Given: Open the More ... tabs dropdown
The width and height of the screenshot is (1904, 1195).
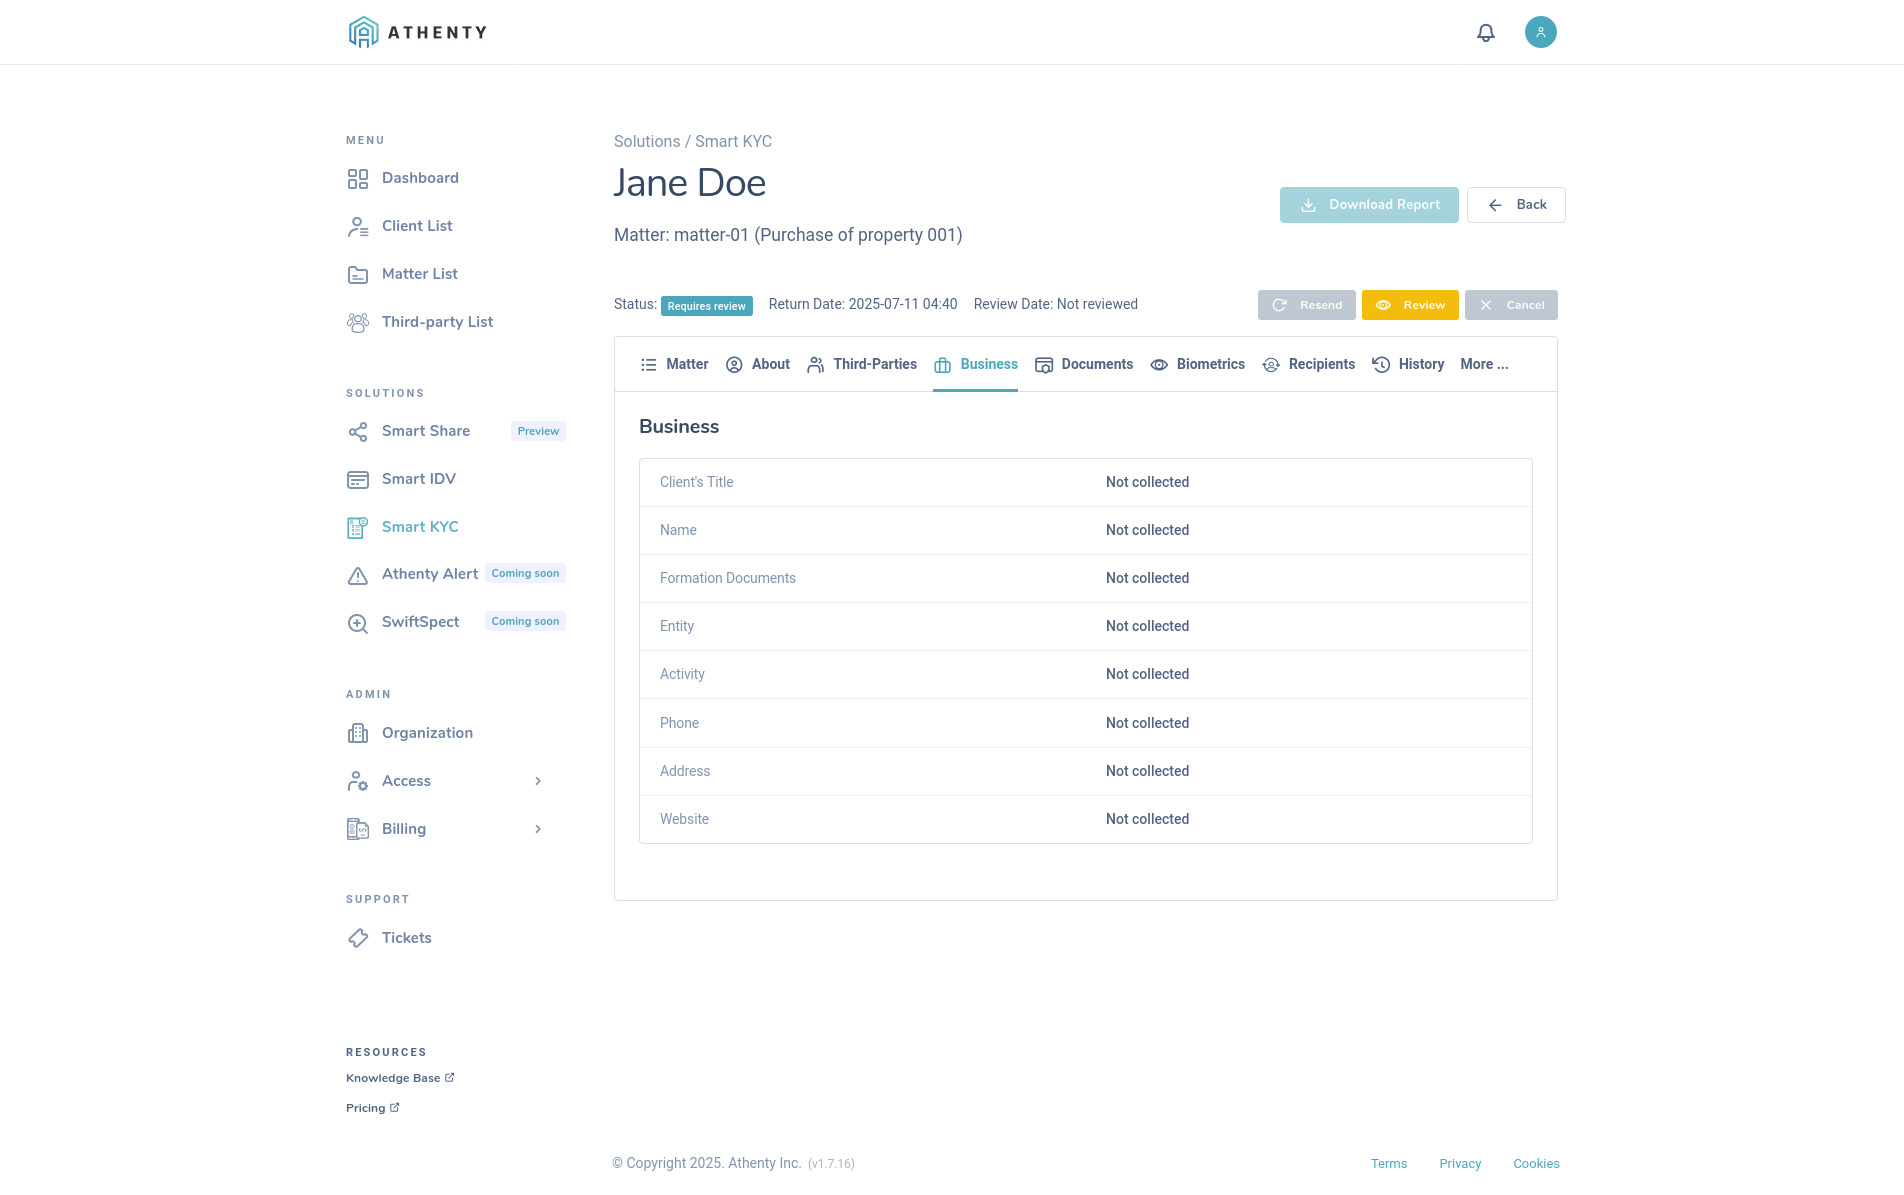Looking at the screenshot, I should coord(1484,364).
